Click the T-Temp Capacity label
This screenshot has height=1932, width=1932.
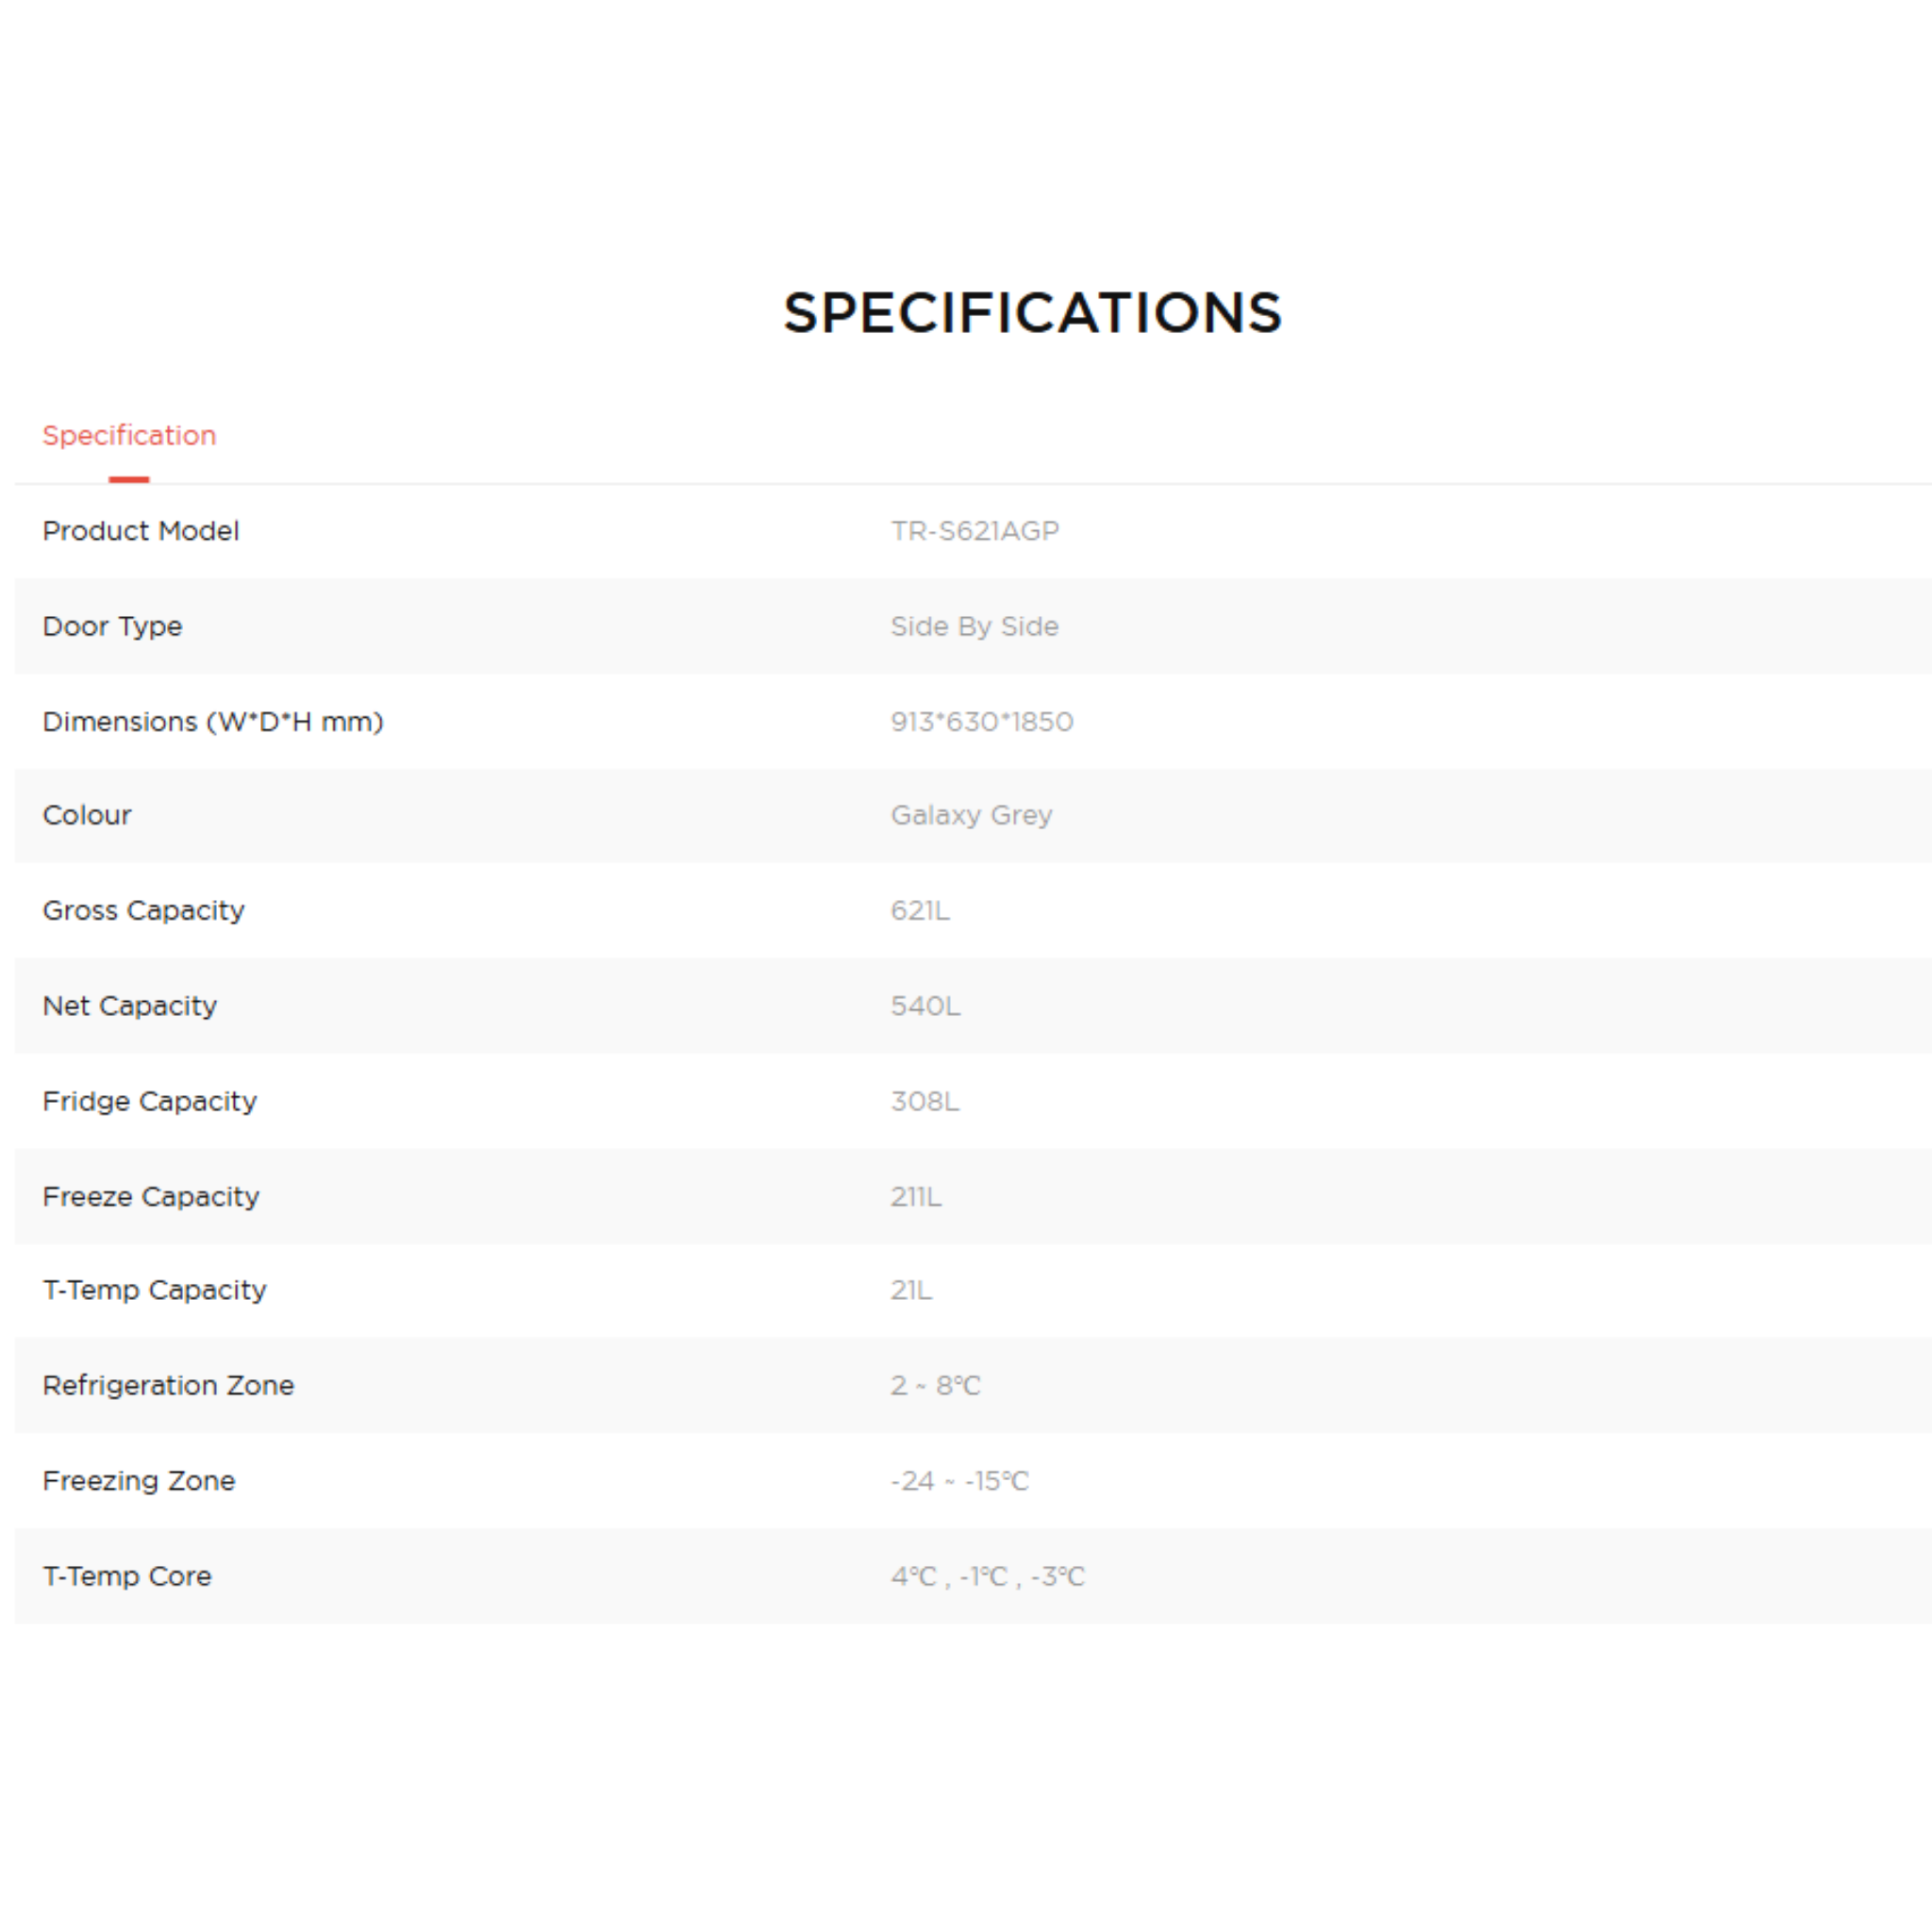pyautogui.click(x=155, y=1290)
